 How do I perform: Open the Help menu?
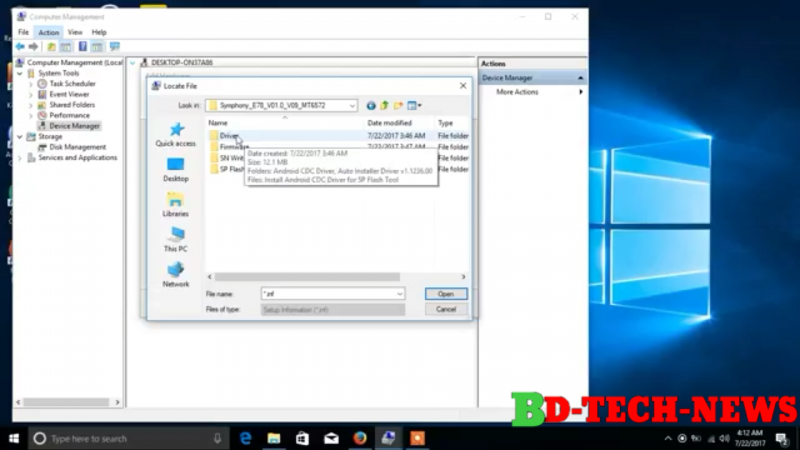pos(99,32)
